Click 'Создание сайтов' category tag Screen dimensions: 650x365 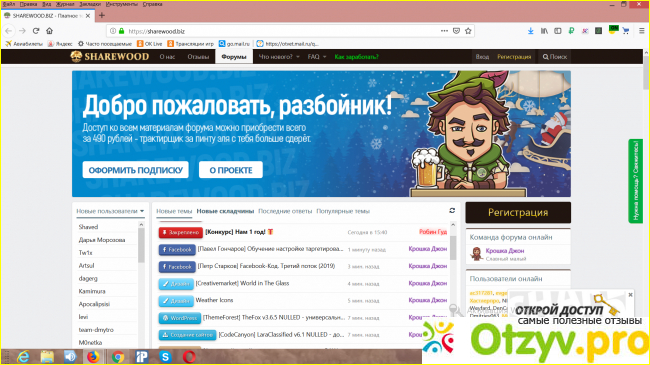187,335
